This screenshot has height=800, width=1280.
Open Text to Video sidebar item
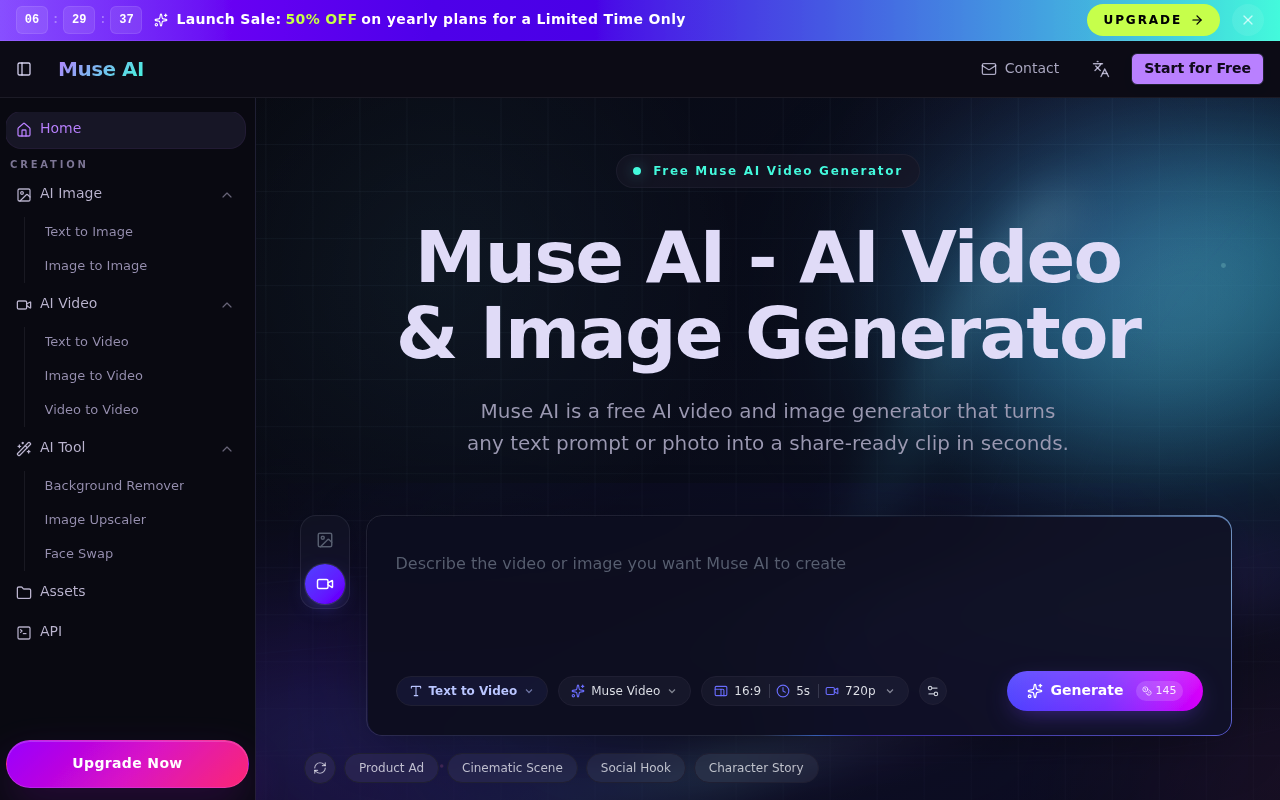click(87, 342)
